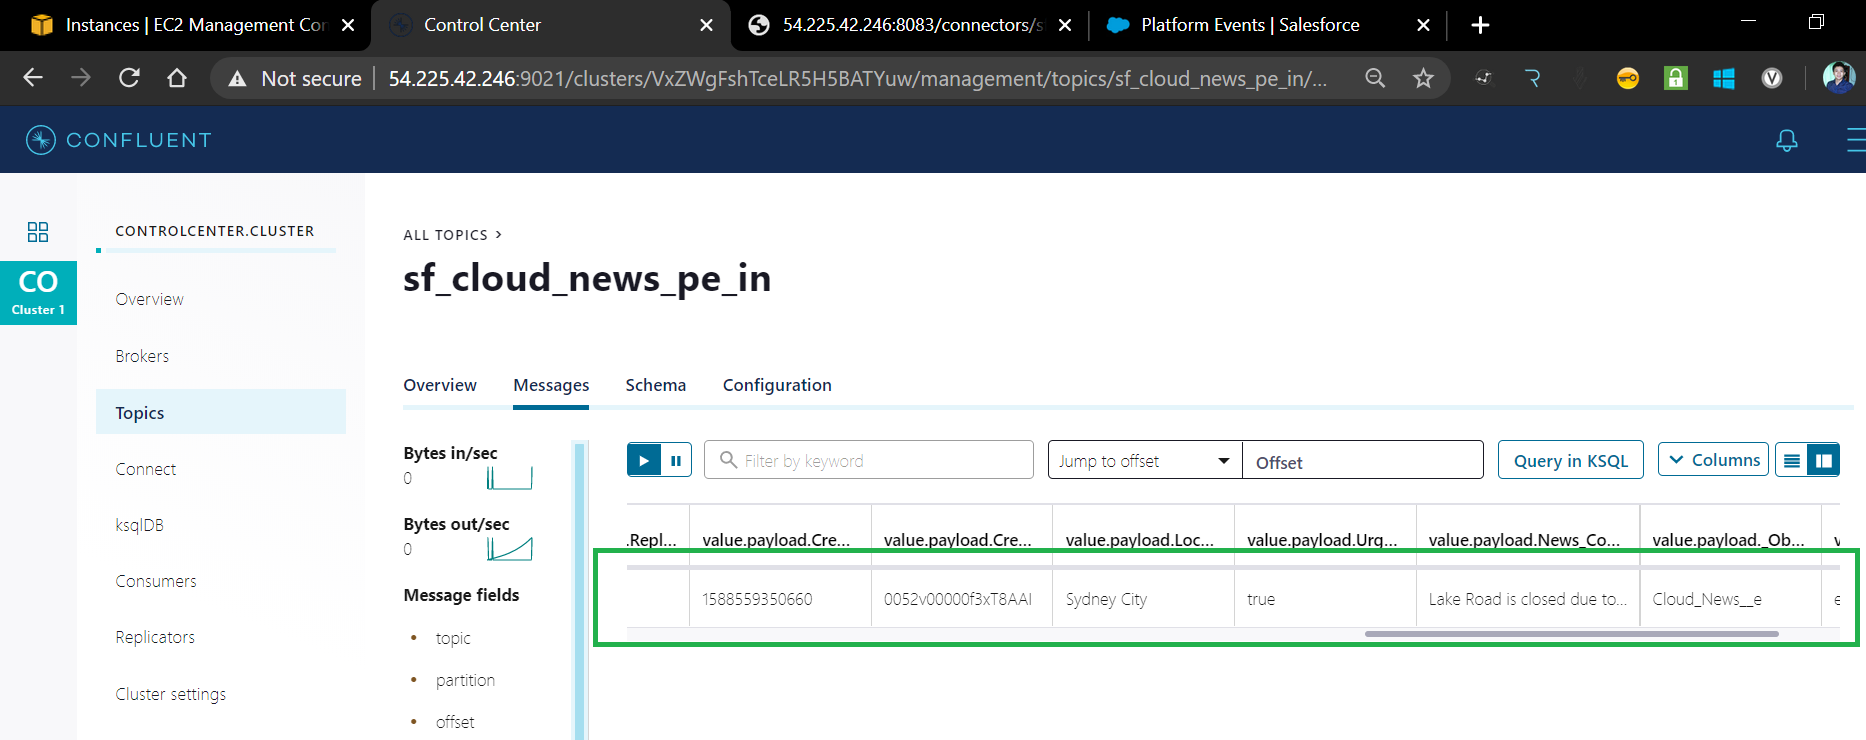Open the Configuration tab
Viewport: 1866px width, 740px height.
[777, 385]
